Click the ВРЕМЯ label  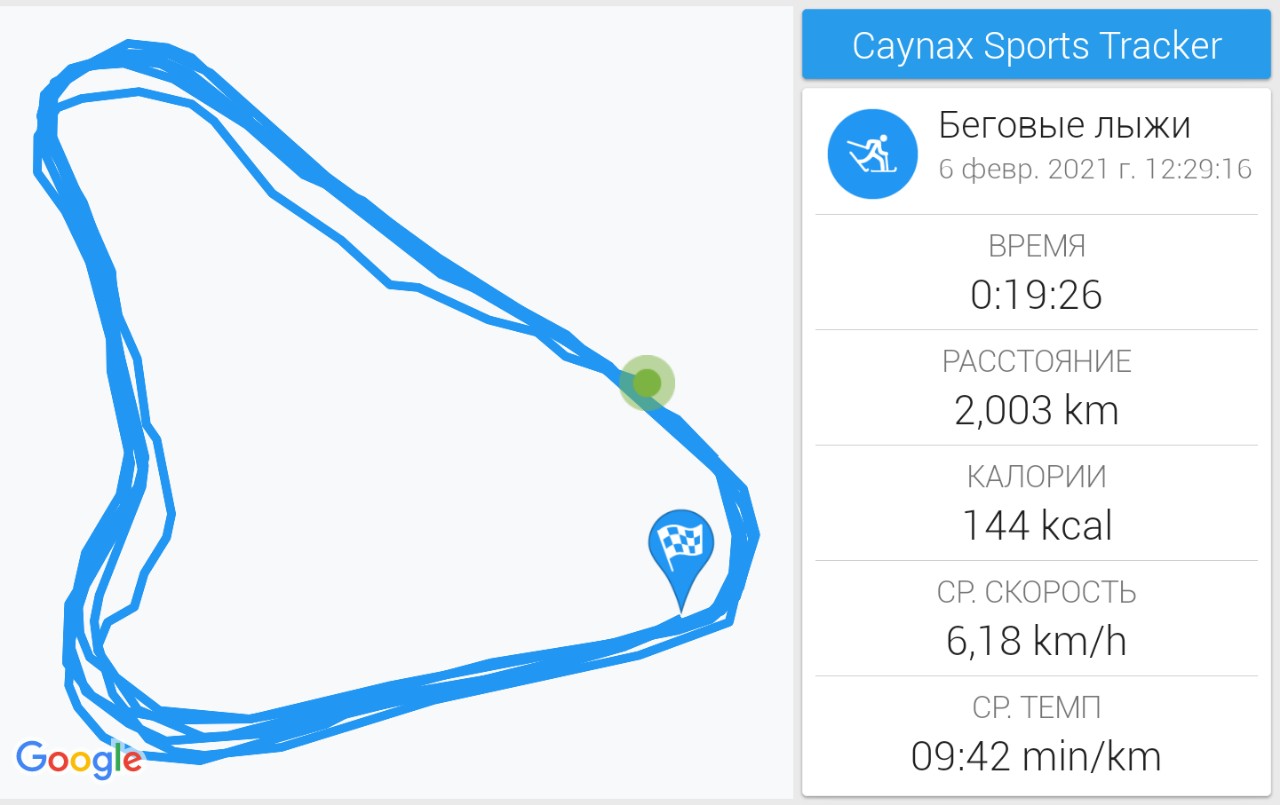1036,246
